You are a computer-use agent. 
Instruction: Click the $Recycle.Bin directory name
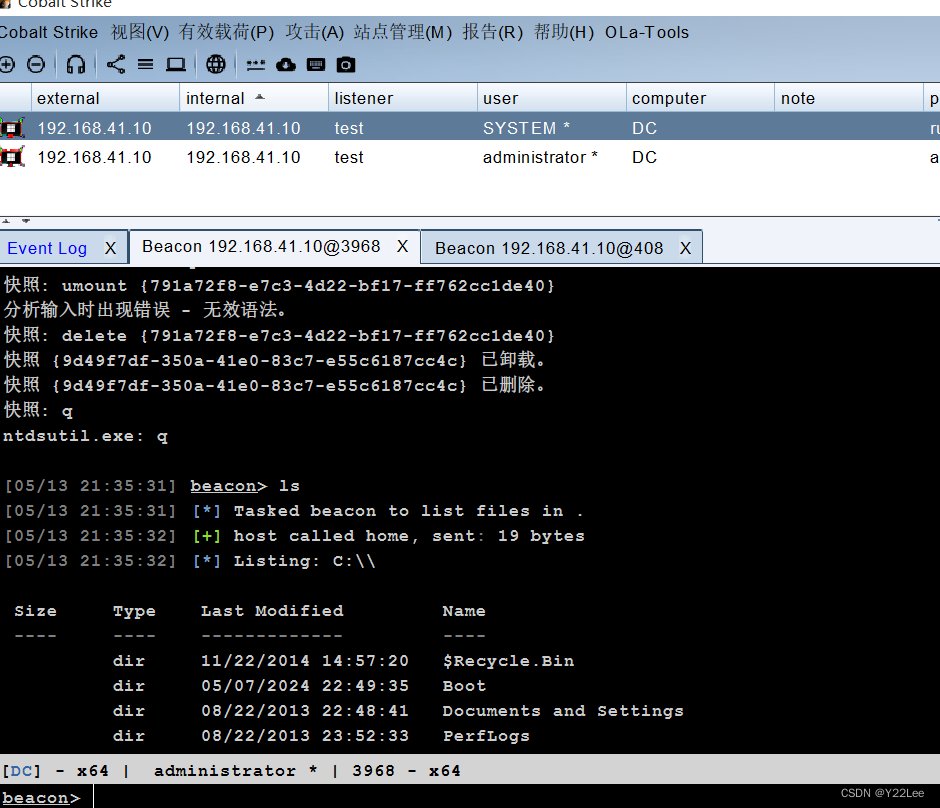click(508, 661)
